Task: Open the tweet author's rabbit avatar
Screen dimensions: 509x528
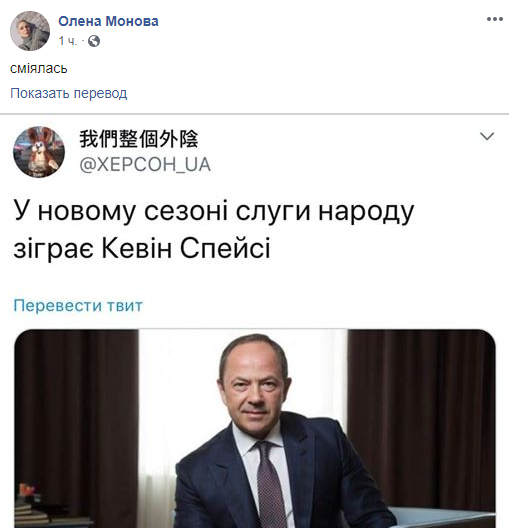Action: click(39, 152)
